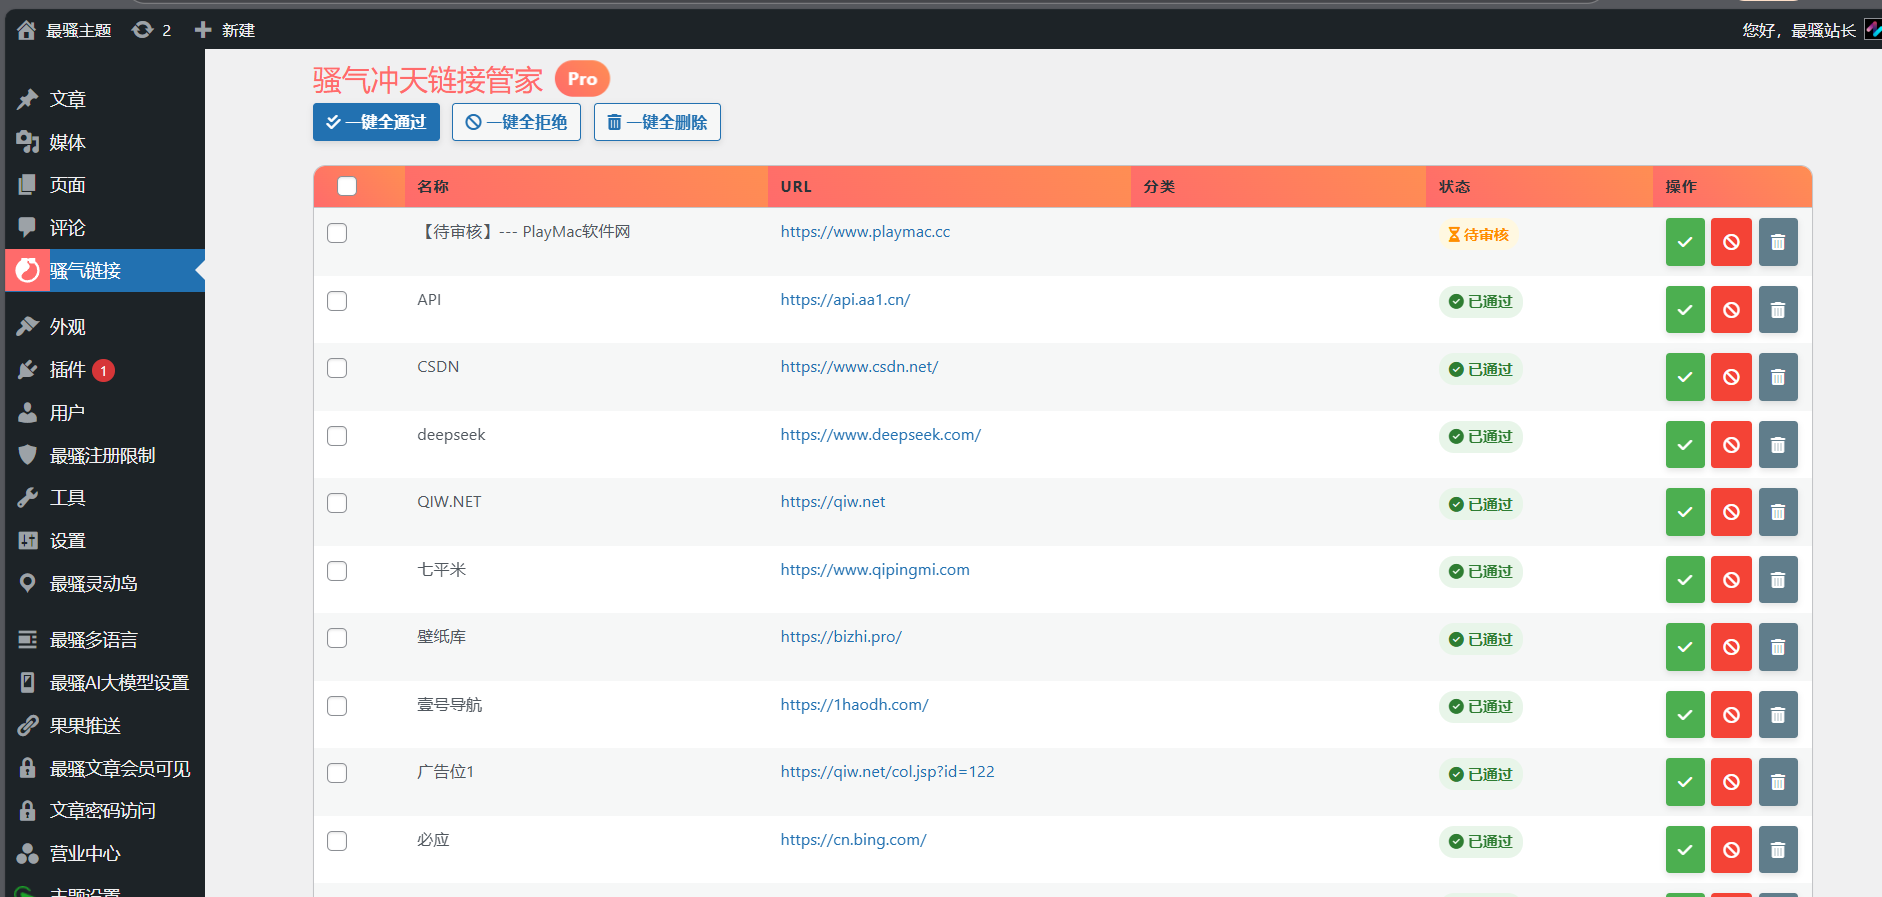Reject the API link row
The image size is (1882, 897).
(1731, 310)
